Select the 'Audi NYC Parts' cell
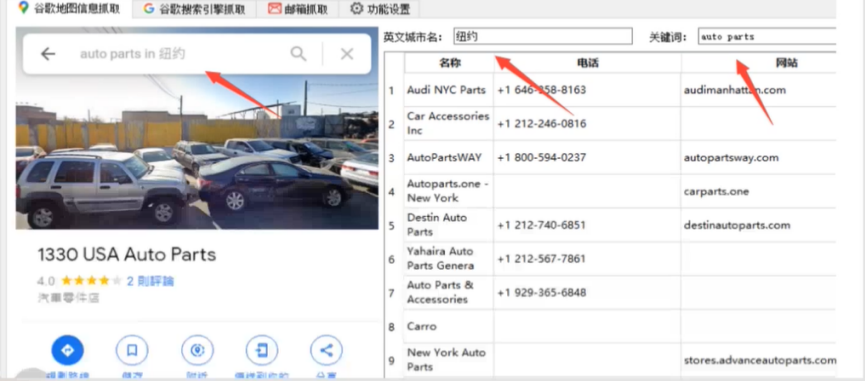Image resolution: width=865 pixels, height=381 pixels. click(449, 90)
